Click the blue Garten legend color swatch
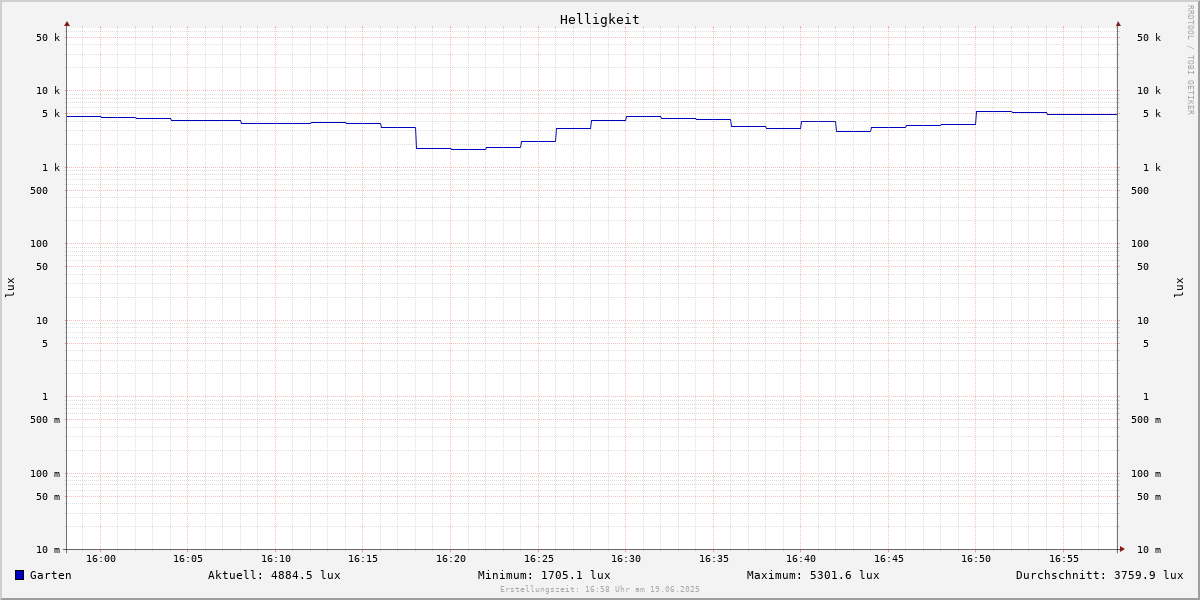The image size is (1200, 600). click(19, 575)
